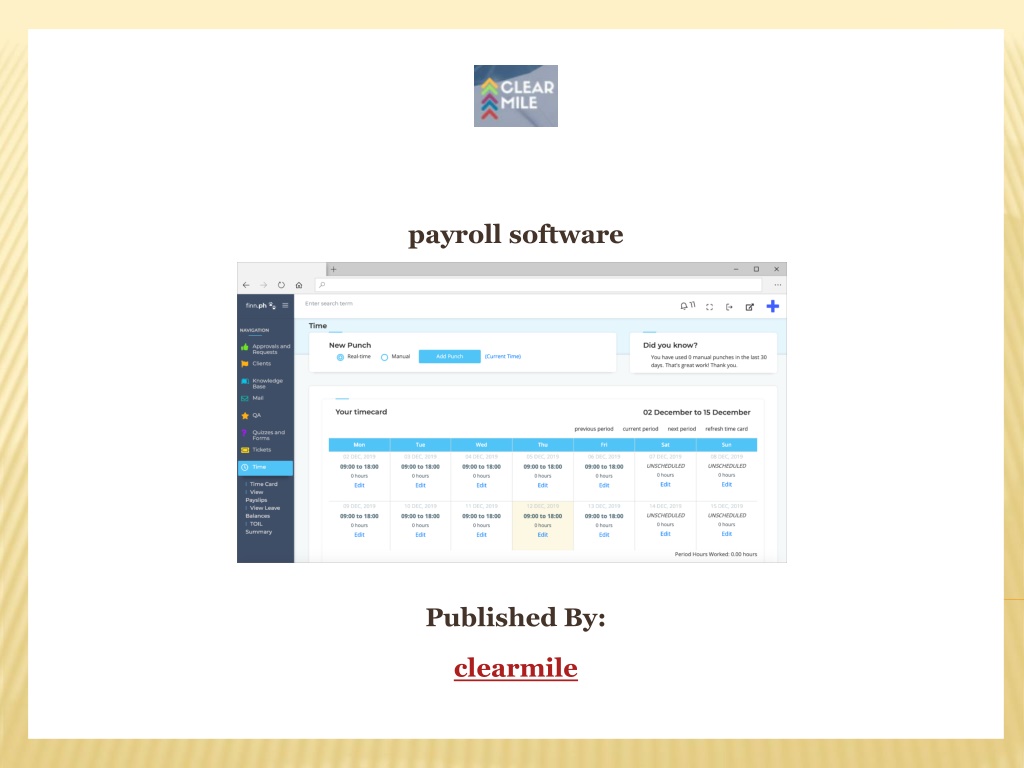Click the current period link
Image resolution: width=1024 pixels, height=768 pixels.
[641, 429]
